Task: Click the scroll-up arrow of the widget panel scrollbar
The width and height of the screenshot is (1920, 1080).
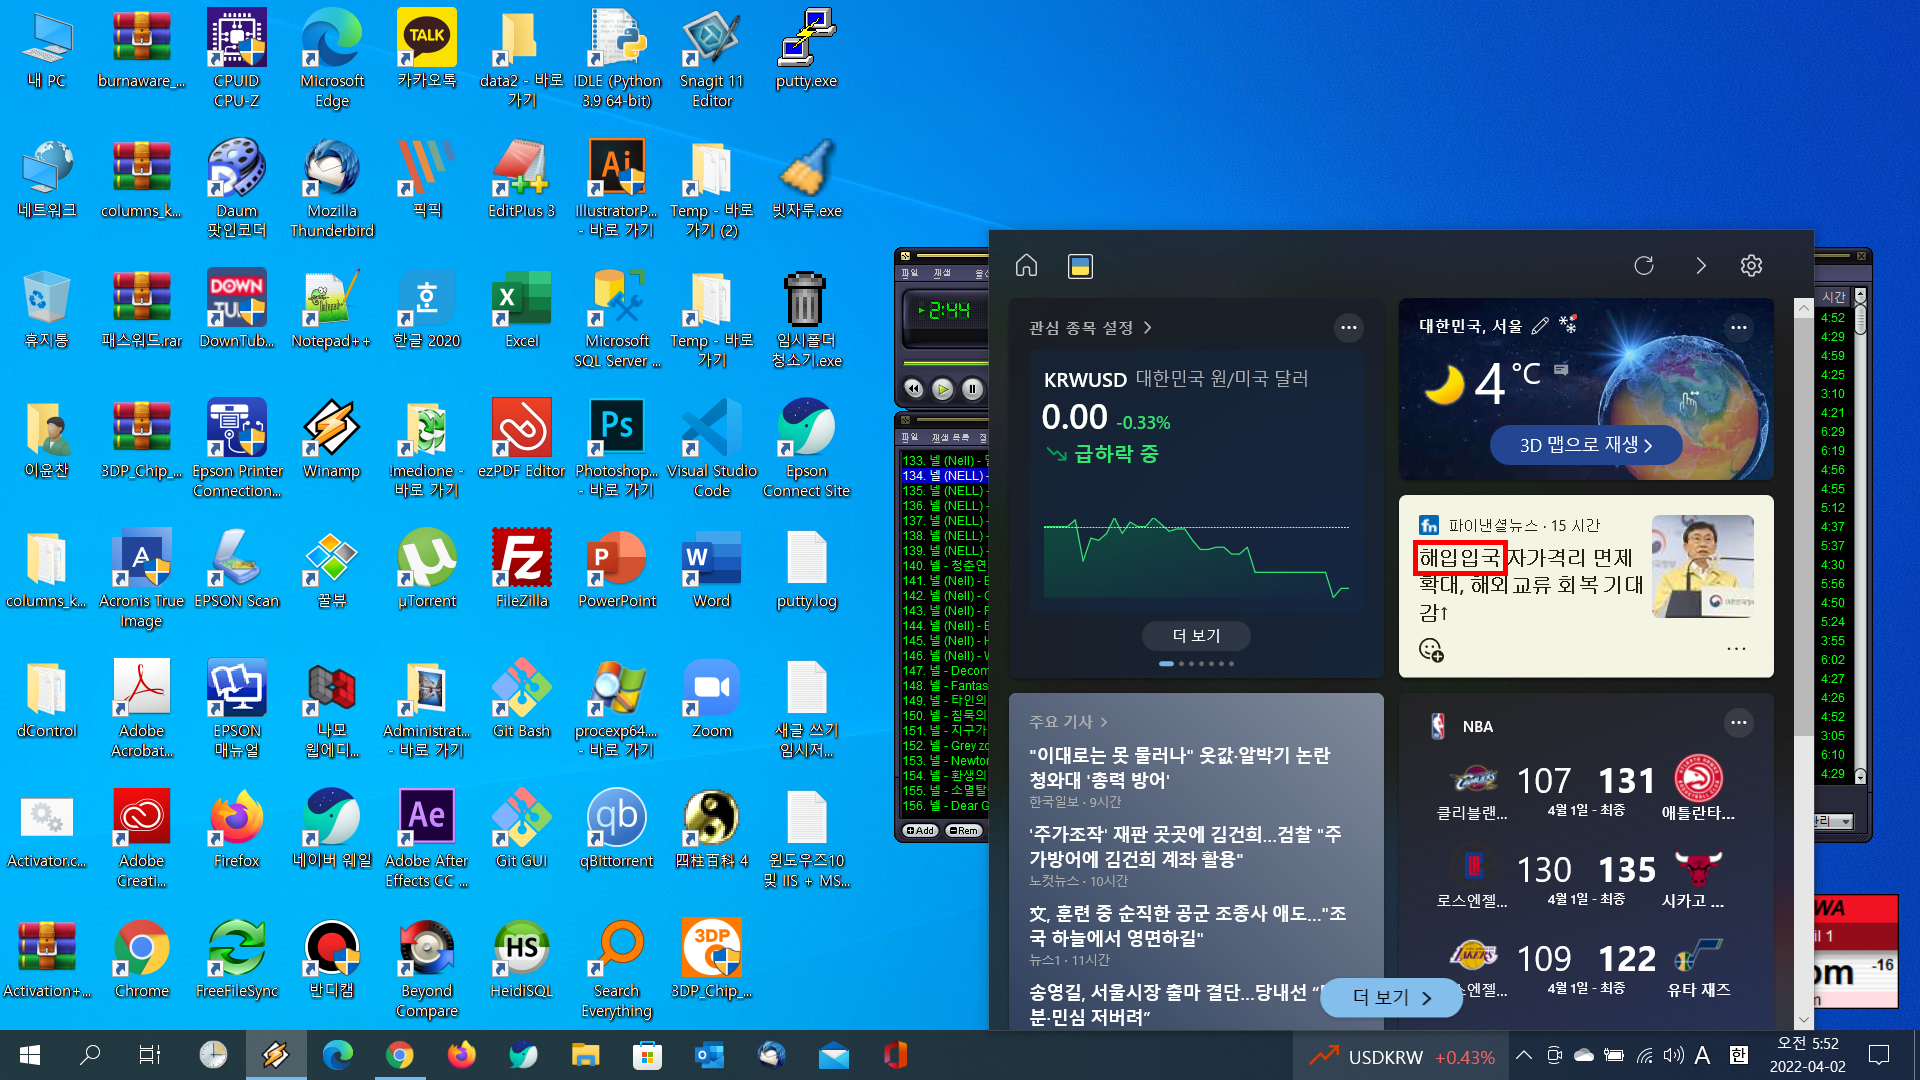Action: pyautogui.click(x=1803, y=308)
